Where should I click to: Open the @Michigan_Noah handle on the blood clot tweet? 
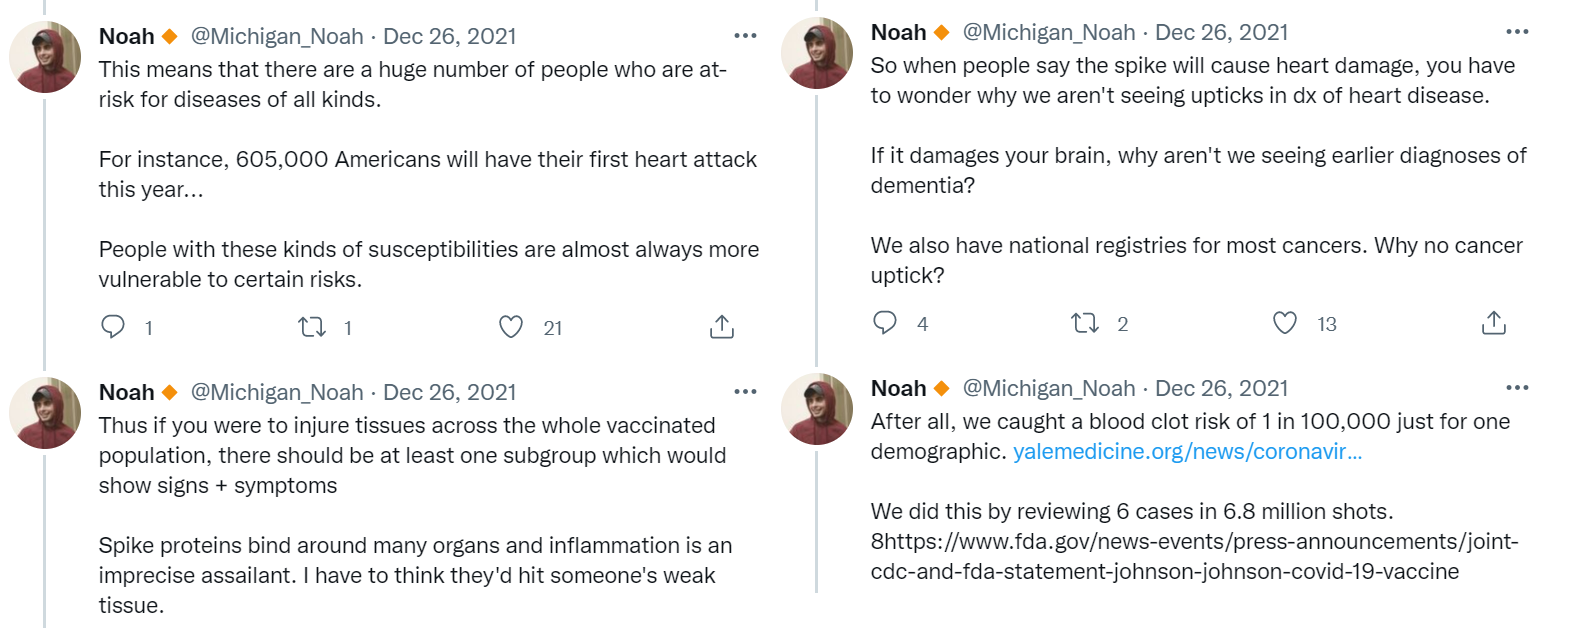pyautogui.click(x=1048, y=389)
